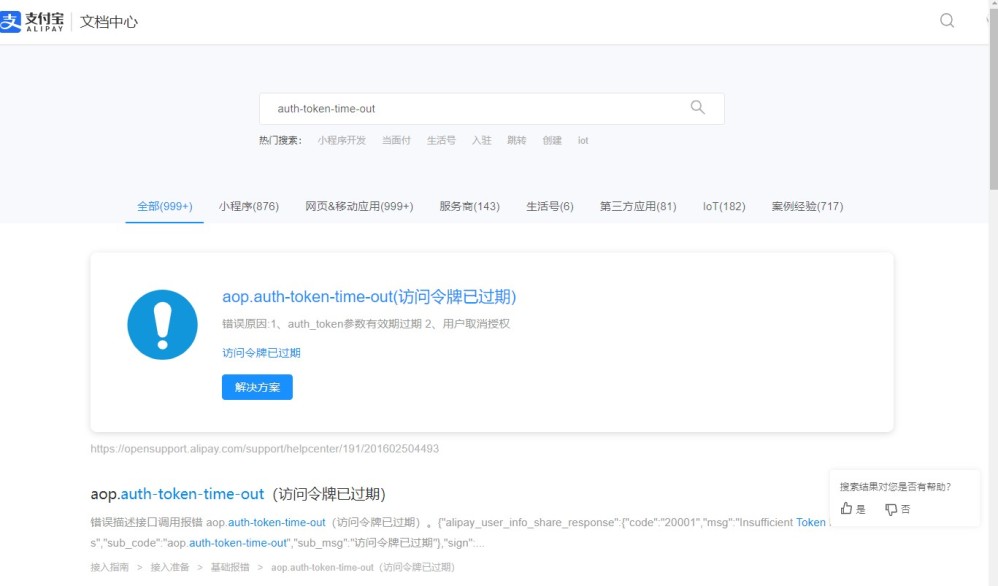Open 文档中心 header title
The height and width of the screenshot is (586, 998).
point(109,22)
